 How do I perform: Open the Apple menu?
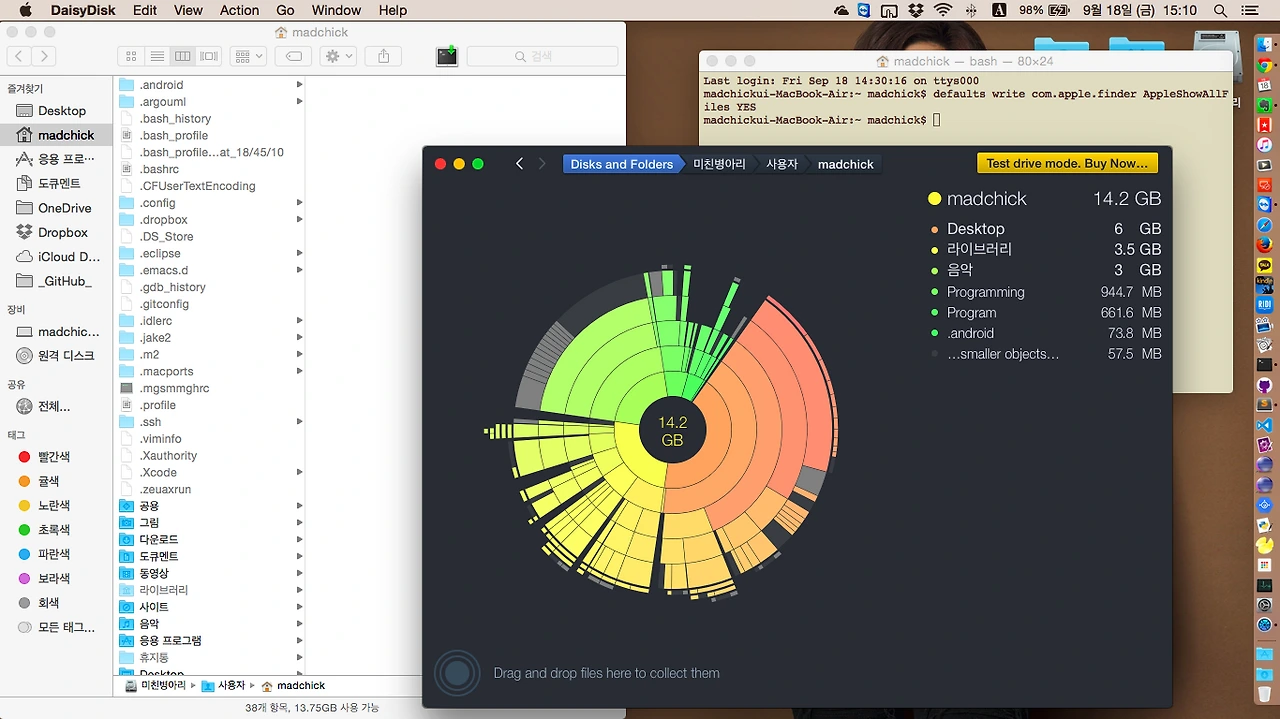(26, 10)
